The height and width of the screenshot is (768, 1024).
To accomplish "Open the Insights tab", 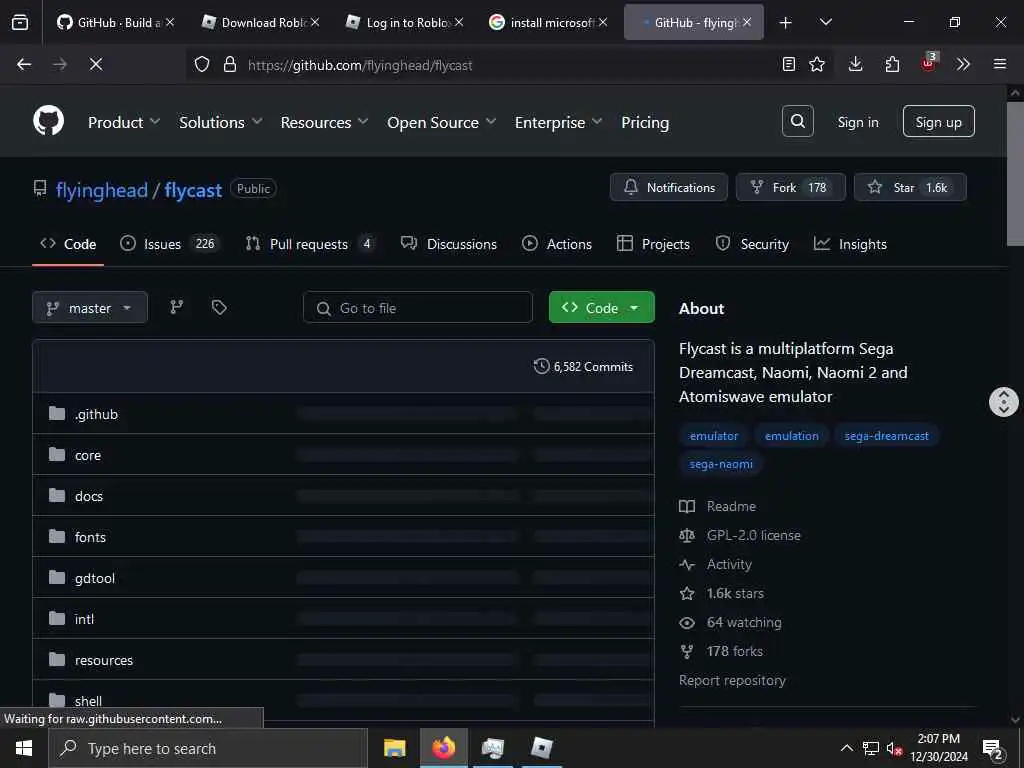I will tap(850, 244).
